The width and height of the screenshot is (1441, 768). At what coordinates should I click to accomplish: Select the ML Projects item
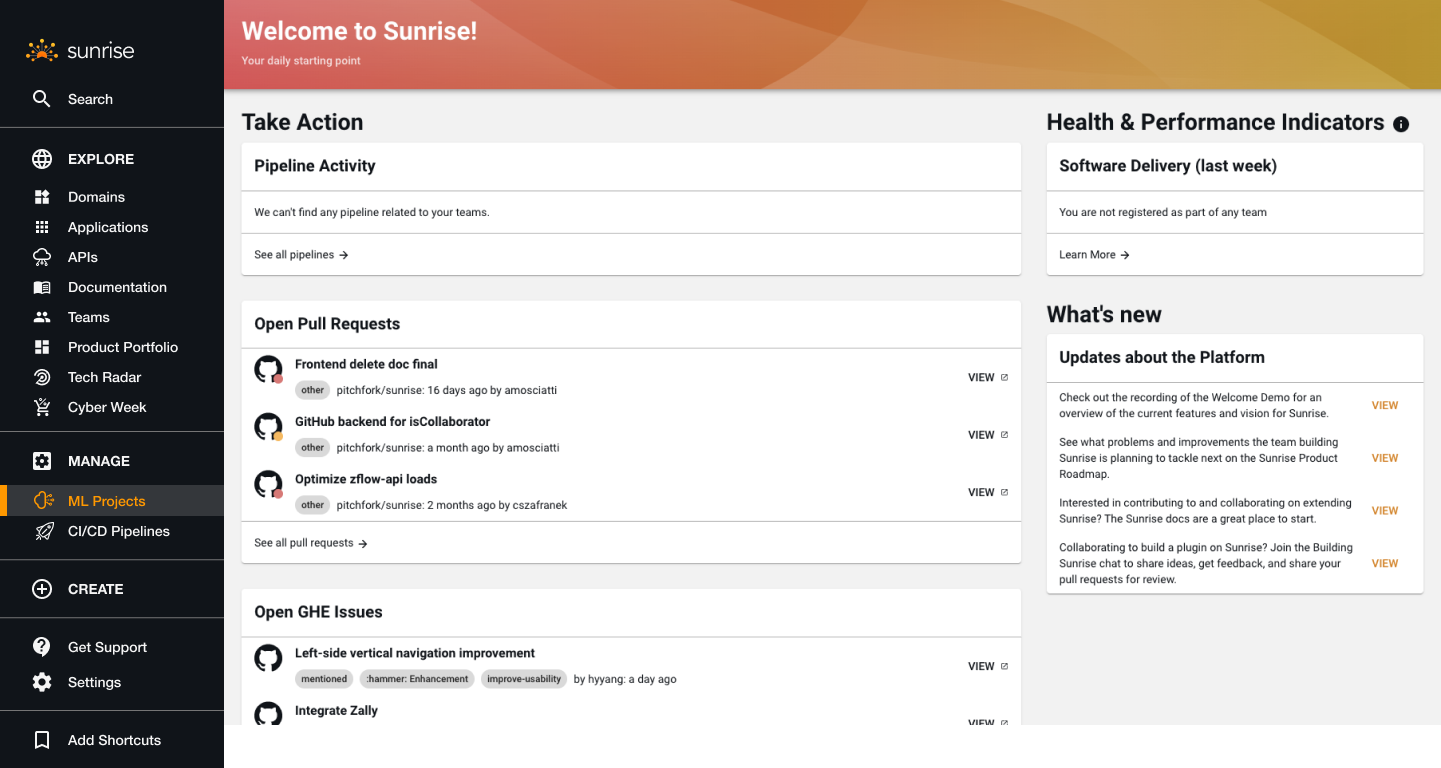(112, 501)
